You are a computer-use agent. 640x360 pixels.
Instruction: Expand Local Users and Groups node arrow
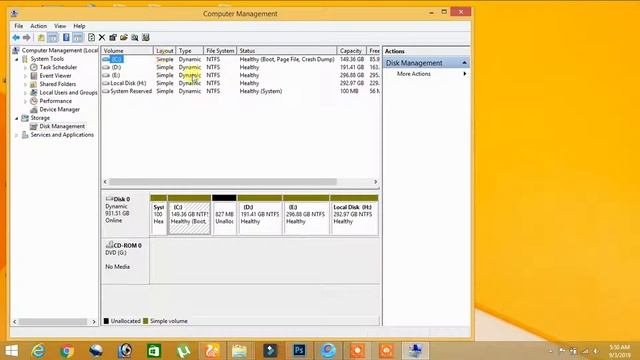point(25,93)
